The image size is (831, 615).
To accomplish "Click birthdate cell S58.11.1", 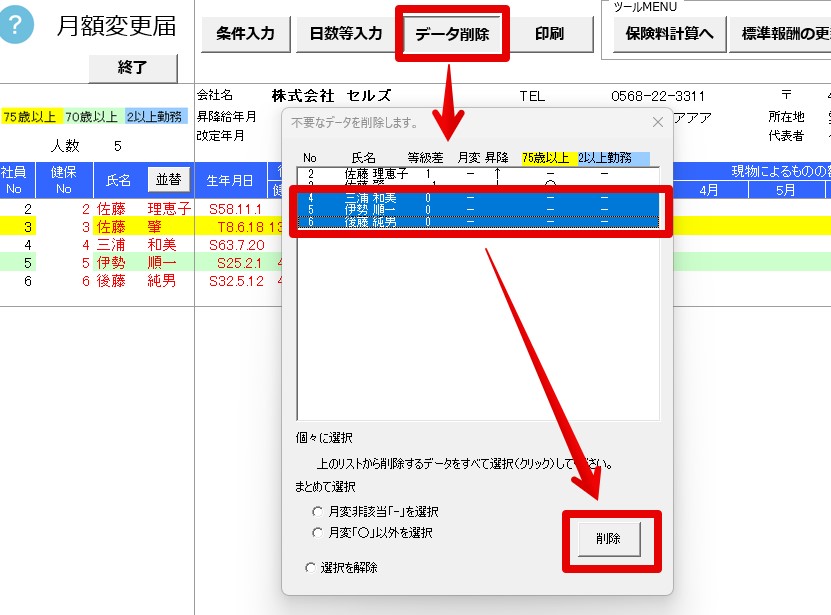I will click(235, 209).
